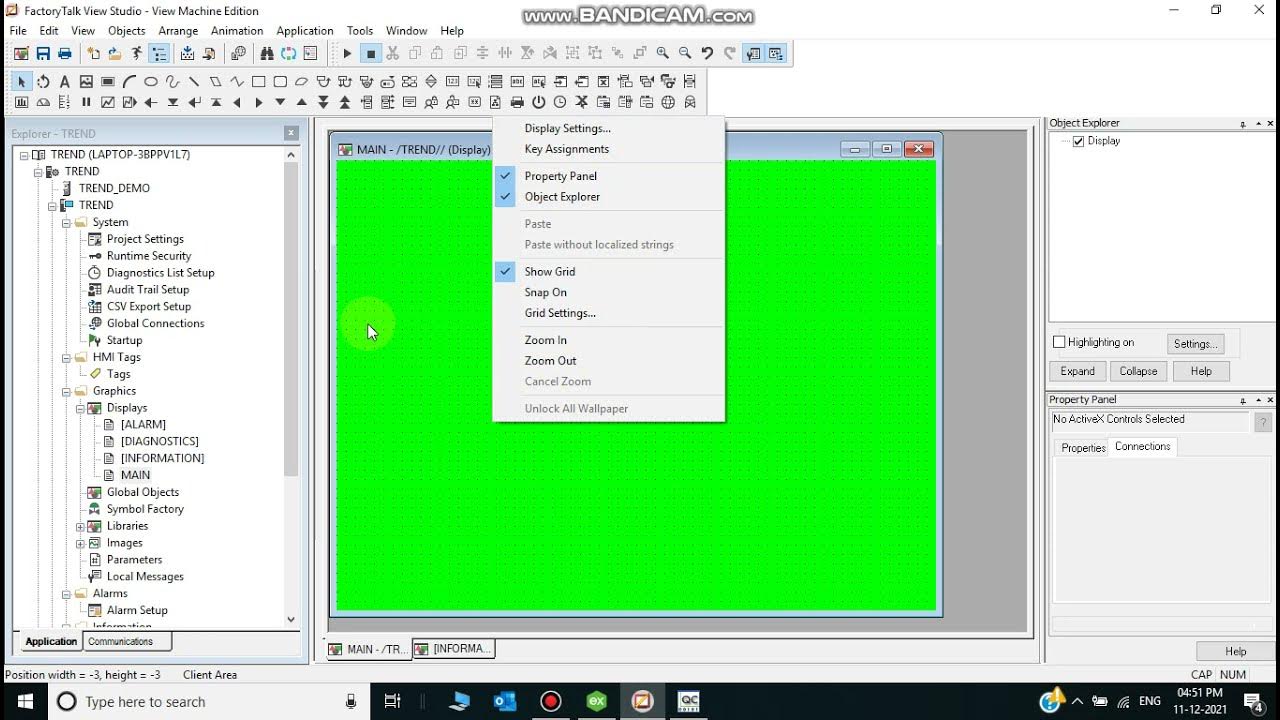Collapse the TREND (LAPTOP-3BPPV1L7) root node
Image resolution: width=1280 pixels, height=720 pixels.
point(24,155)
